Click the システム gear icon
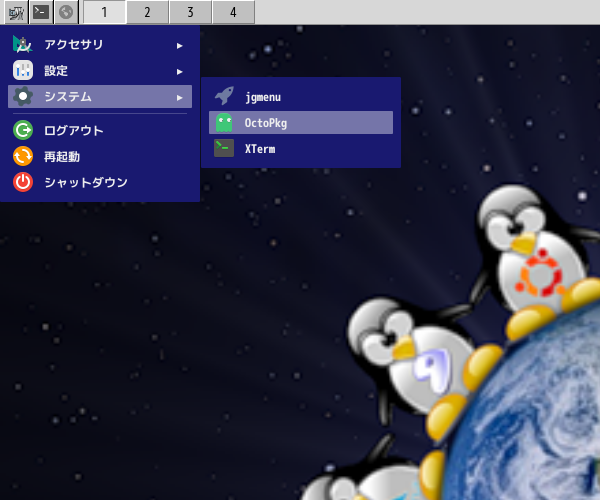This screenshot has width=600, height=500. (23, 96)
